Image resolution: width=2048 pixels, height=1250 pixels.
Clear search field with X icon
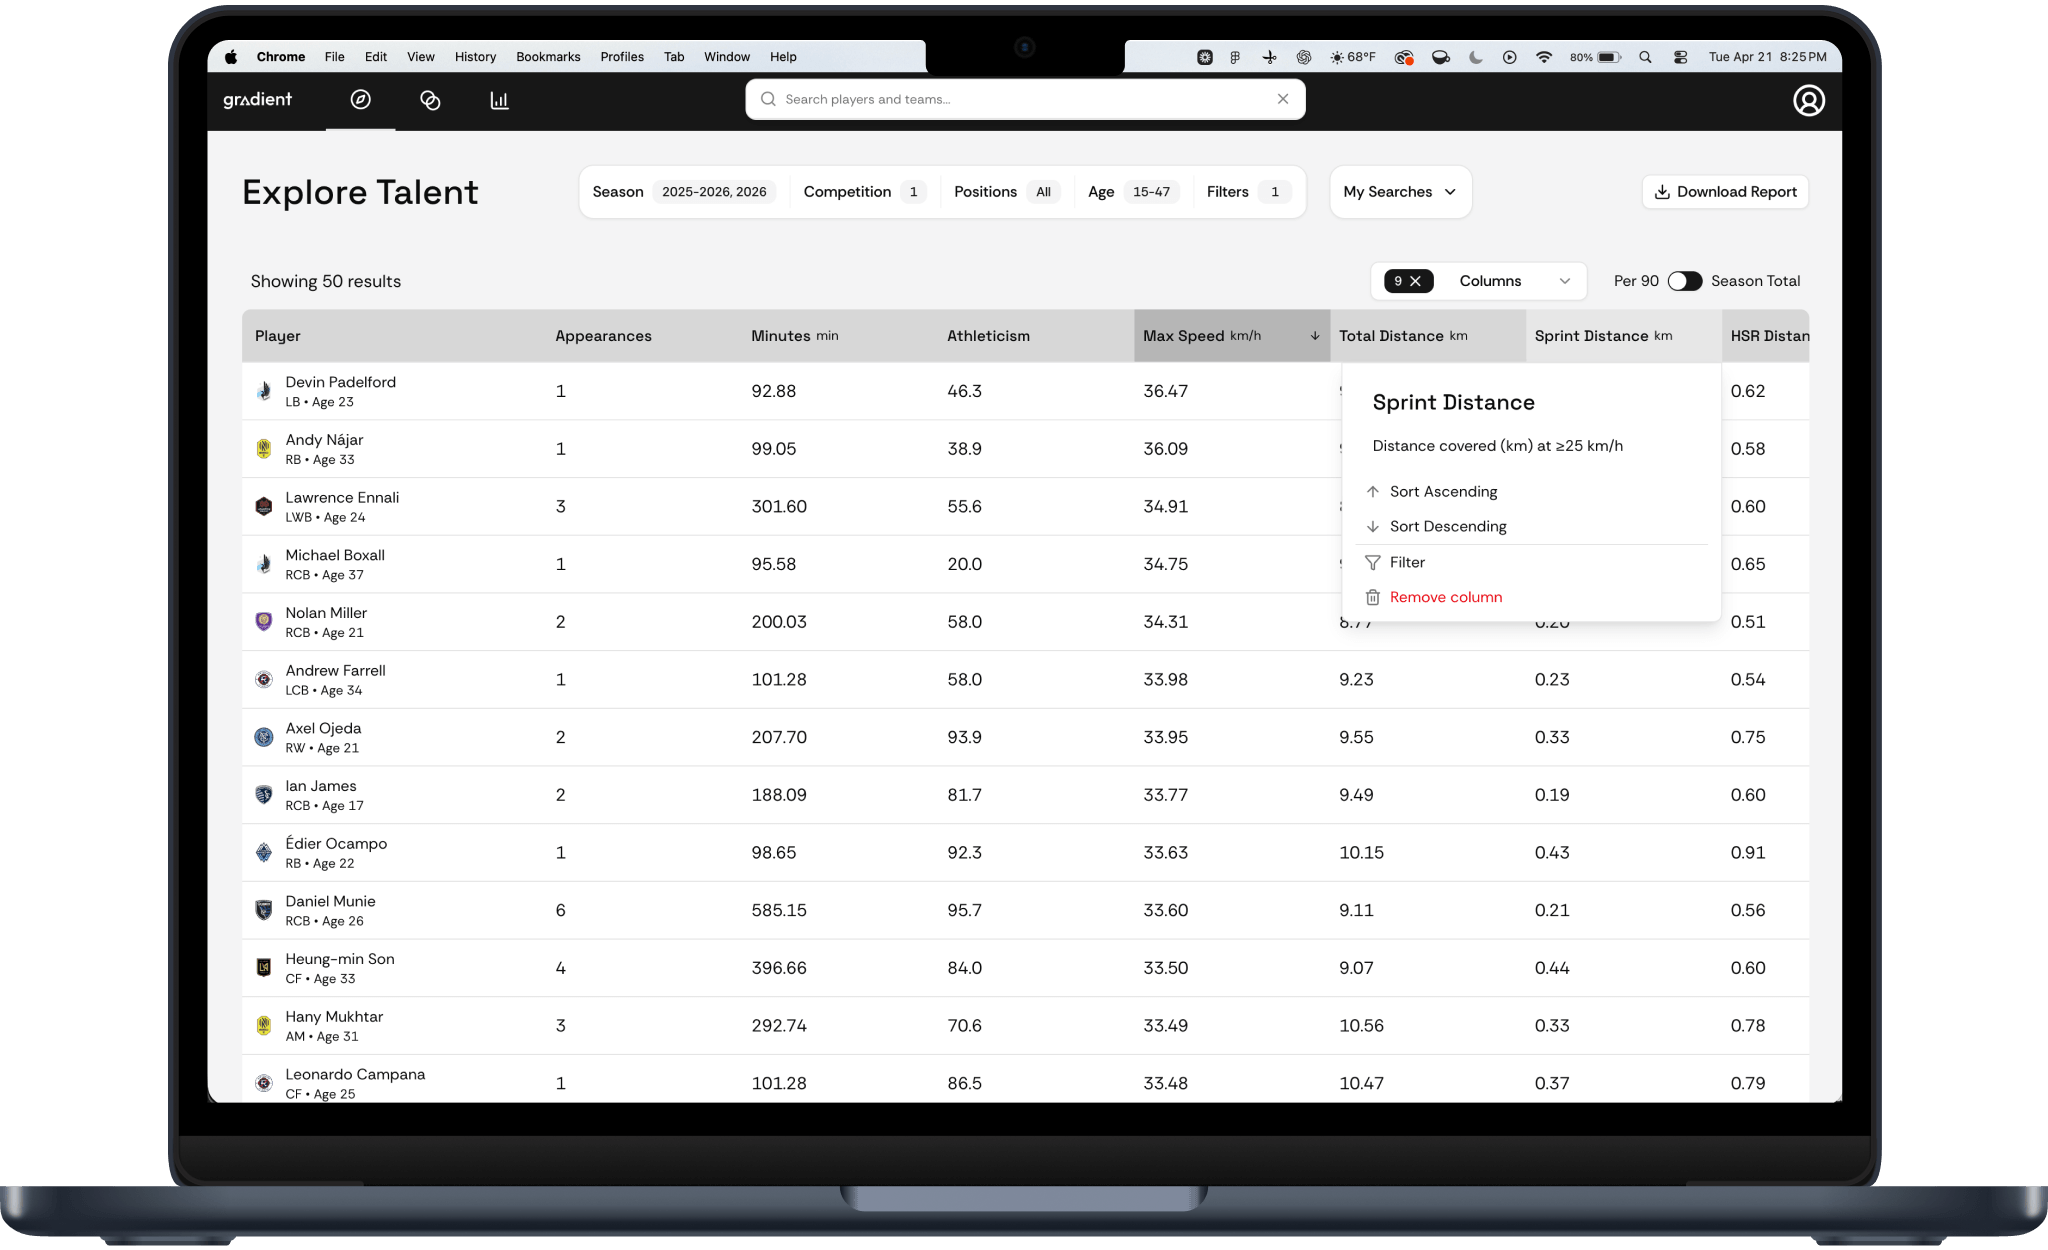[x=1282, y=99]
